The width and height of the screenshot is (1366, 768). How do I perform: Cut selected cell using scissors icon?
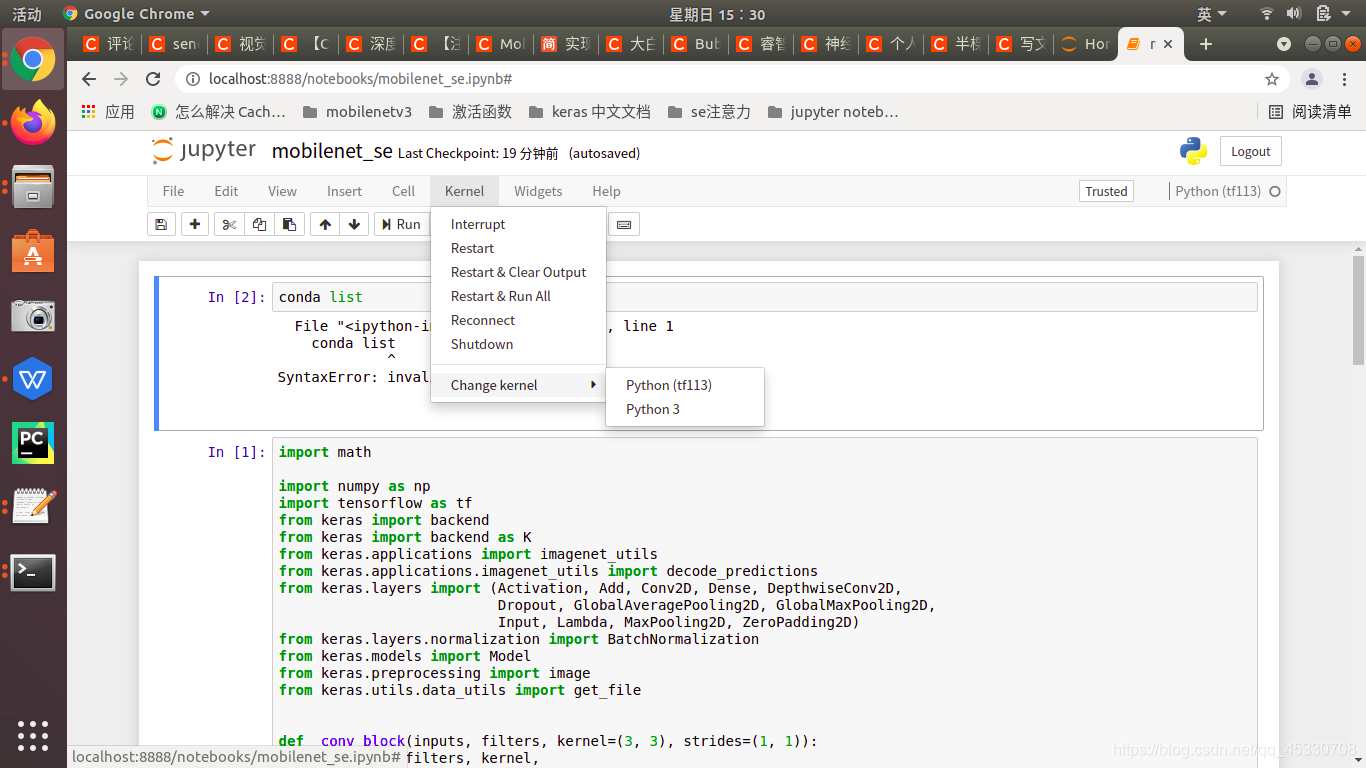pyautogui.click(x=229, y=224)
